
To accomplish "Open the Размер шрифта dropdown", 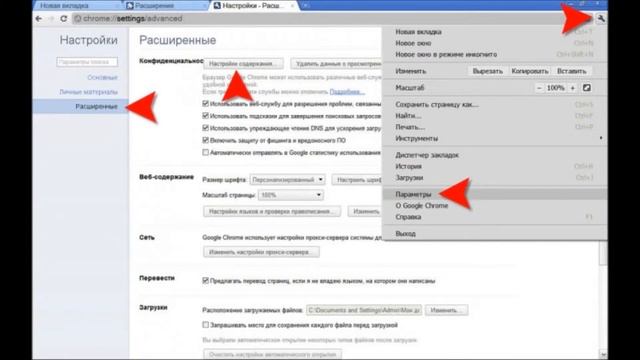I will 287,180.
